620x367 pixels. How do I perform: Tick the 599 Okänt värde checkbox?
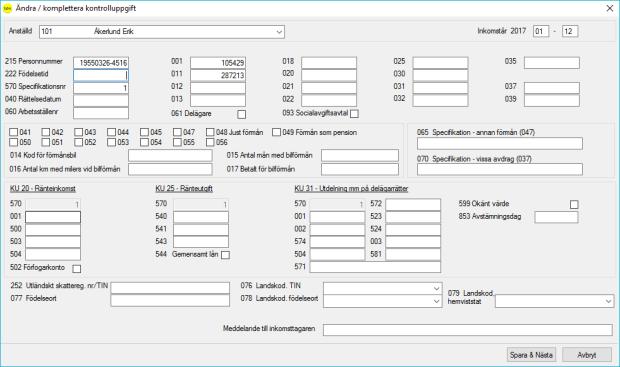[574, 204]
